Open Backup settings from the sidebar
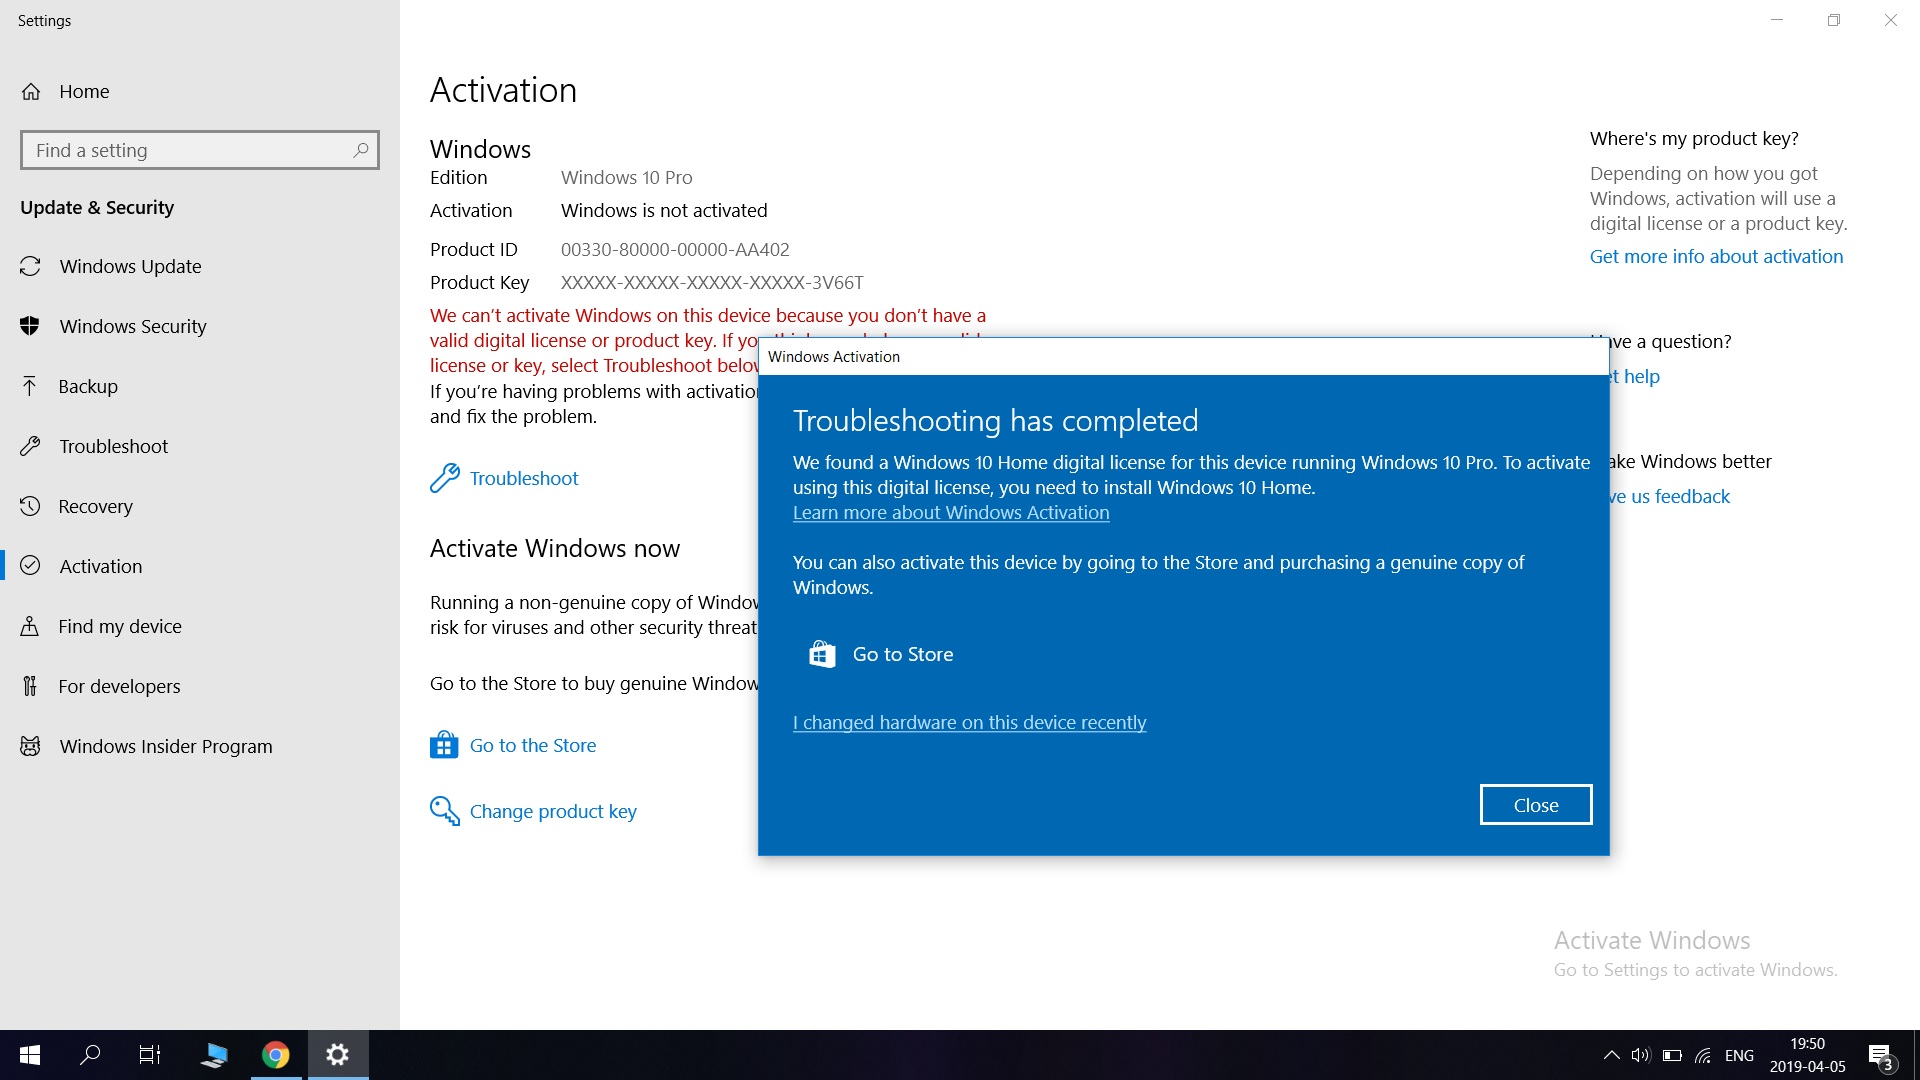This screenshot has height=1080, width=1920. [x=90, y=386]
